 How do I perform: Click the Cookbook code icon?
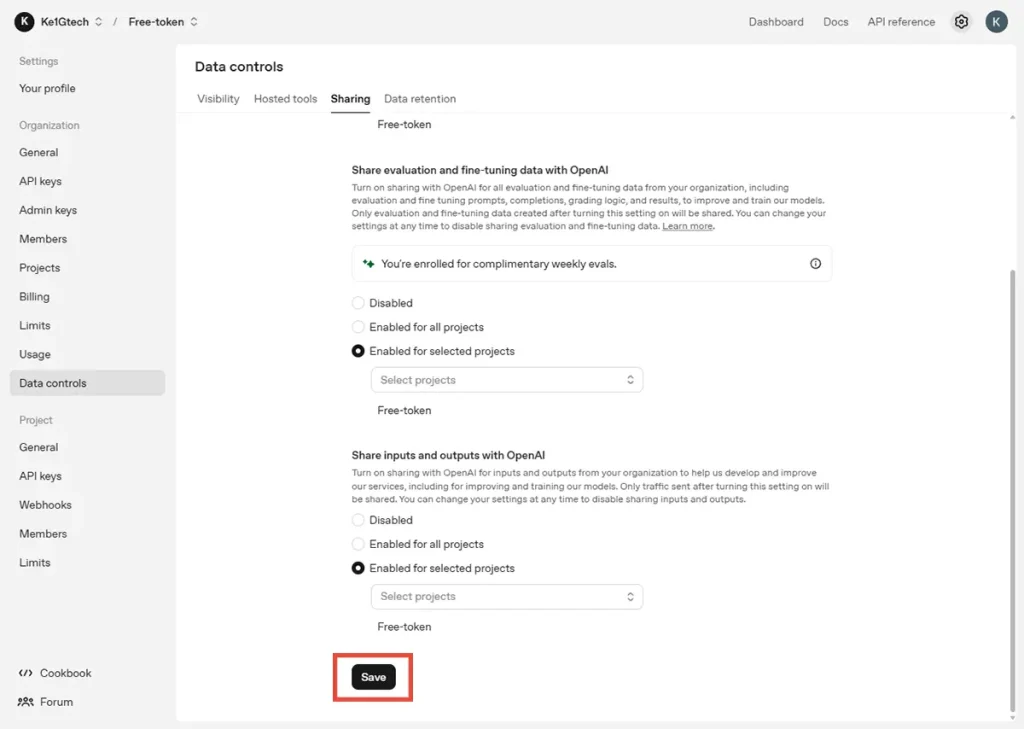[25, 673]
